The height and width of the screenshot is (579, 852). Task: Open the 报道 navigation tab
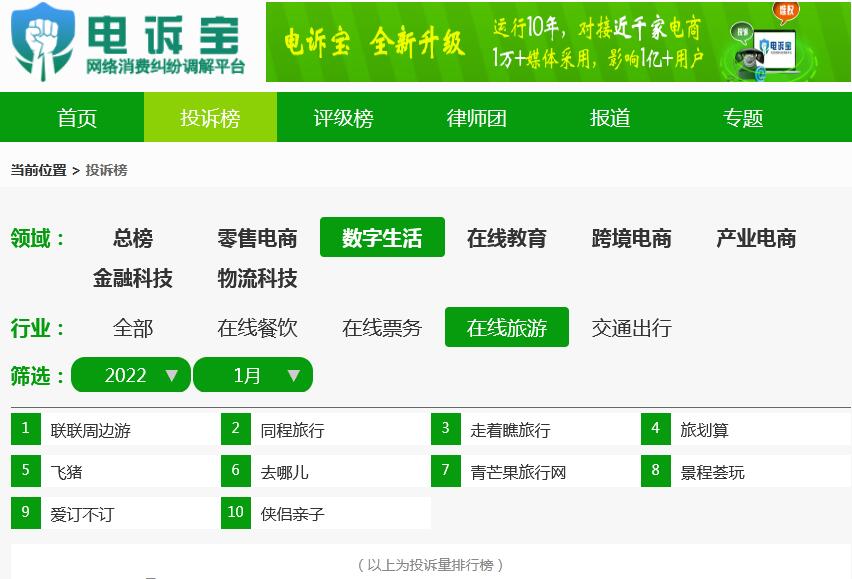coord(610,118)
